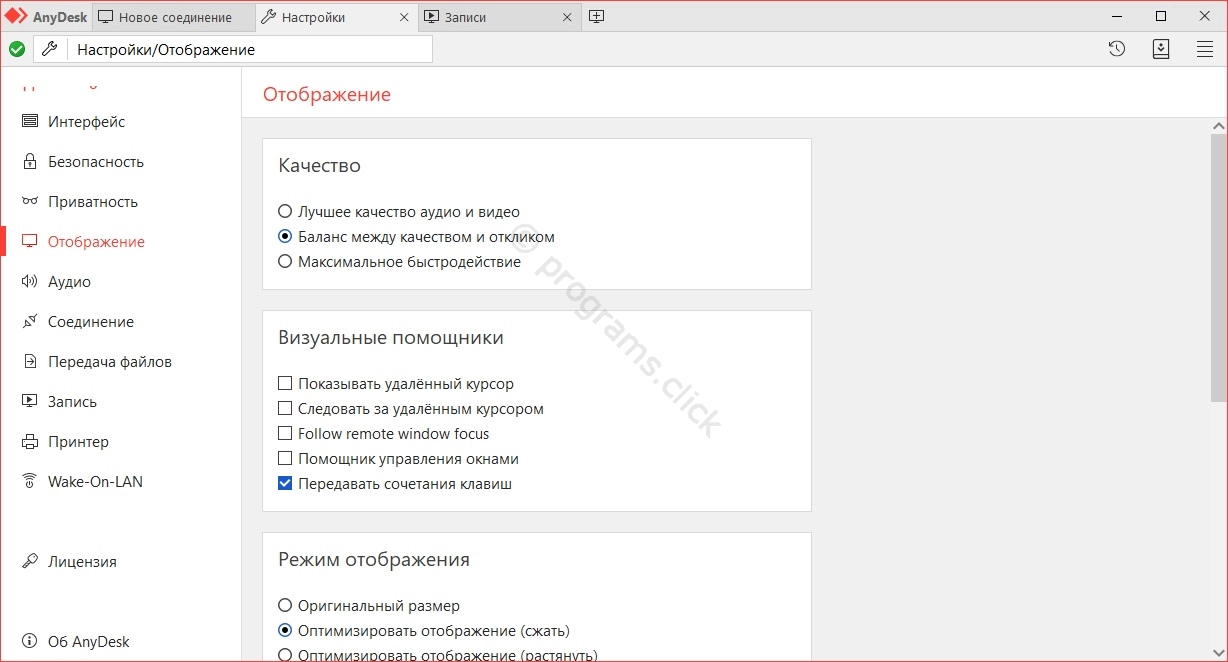Click the green connection status icon

pos(17,49)
